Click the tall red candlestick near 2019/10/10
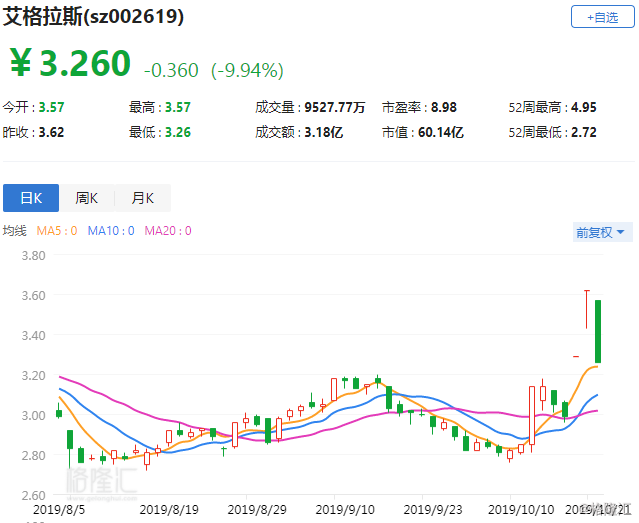 (x=532, y=415)
